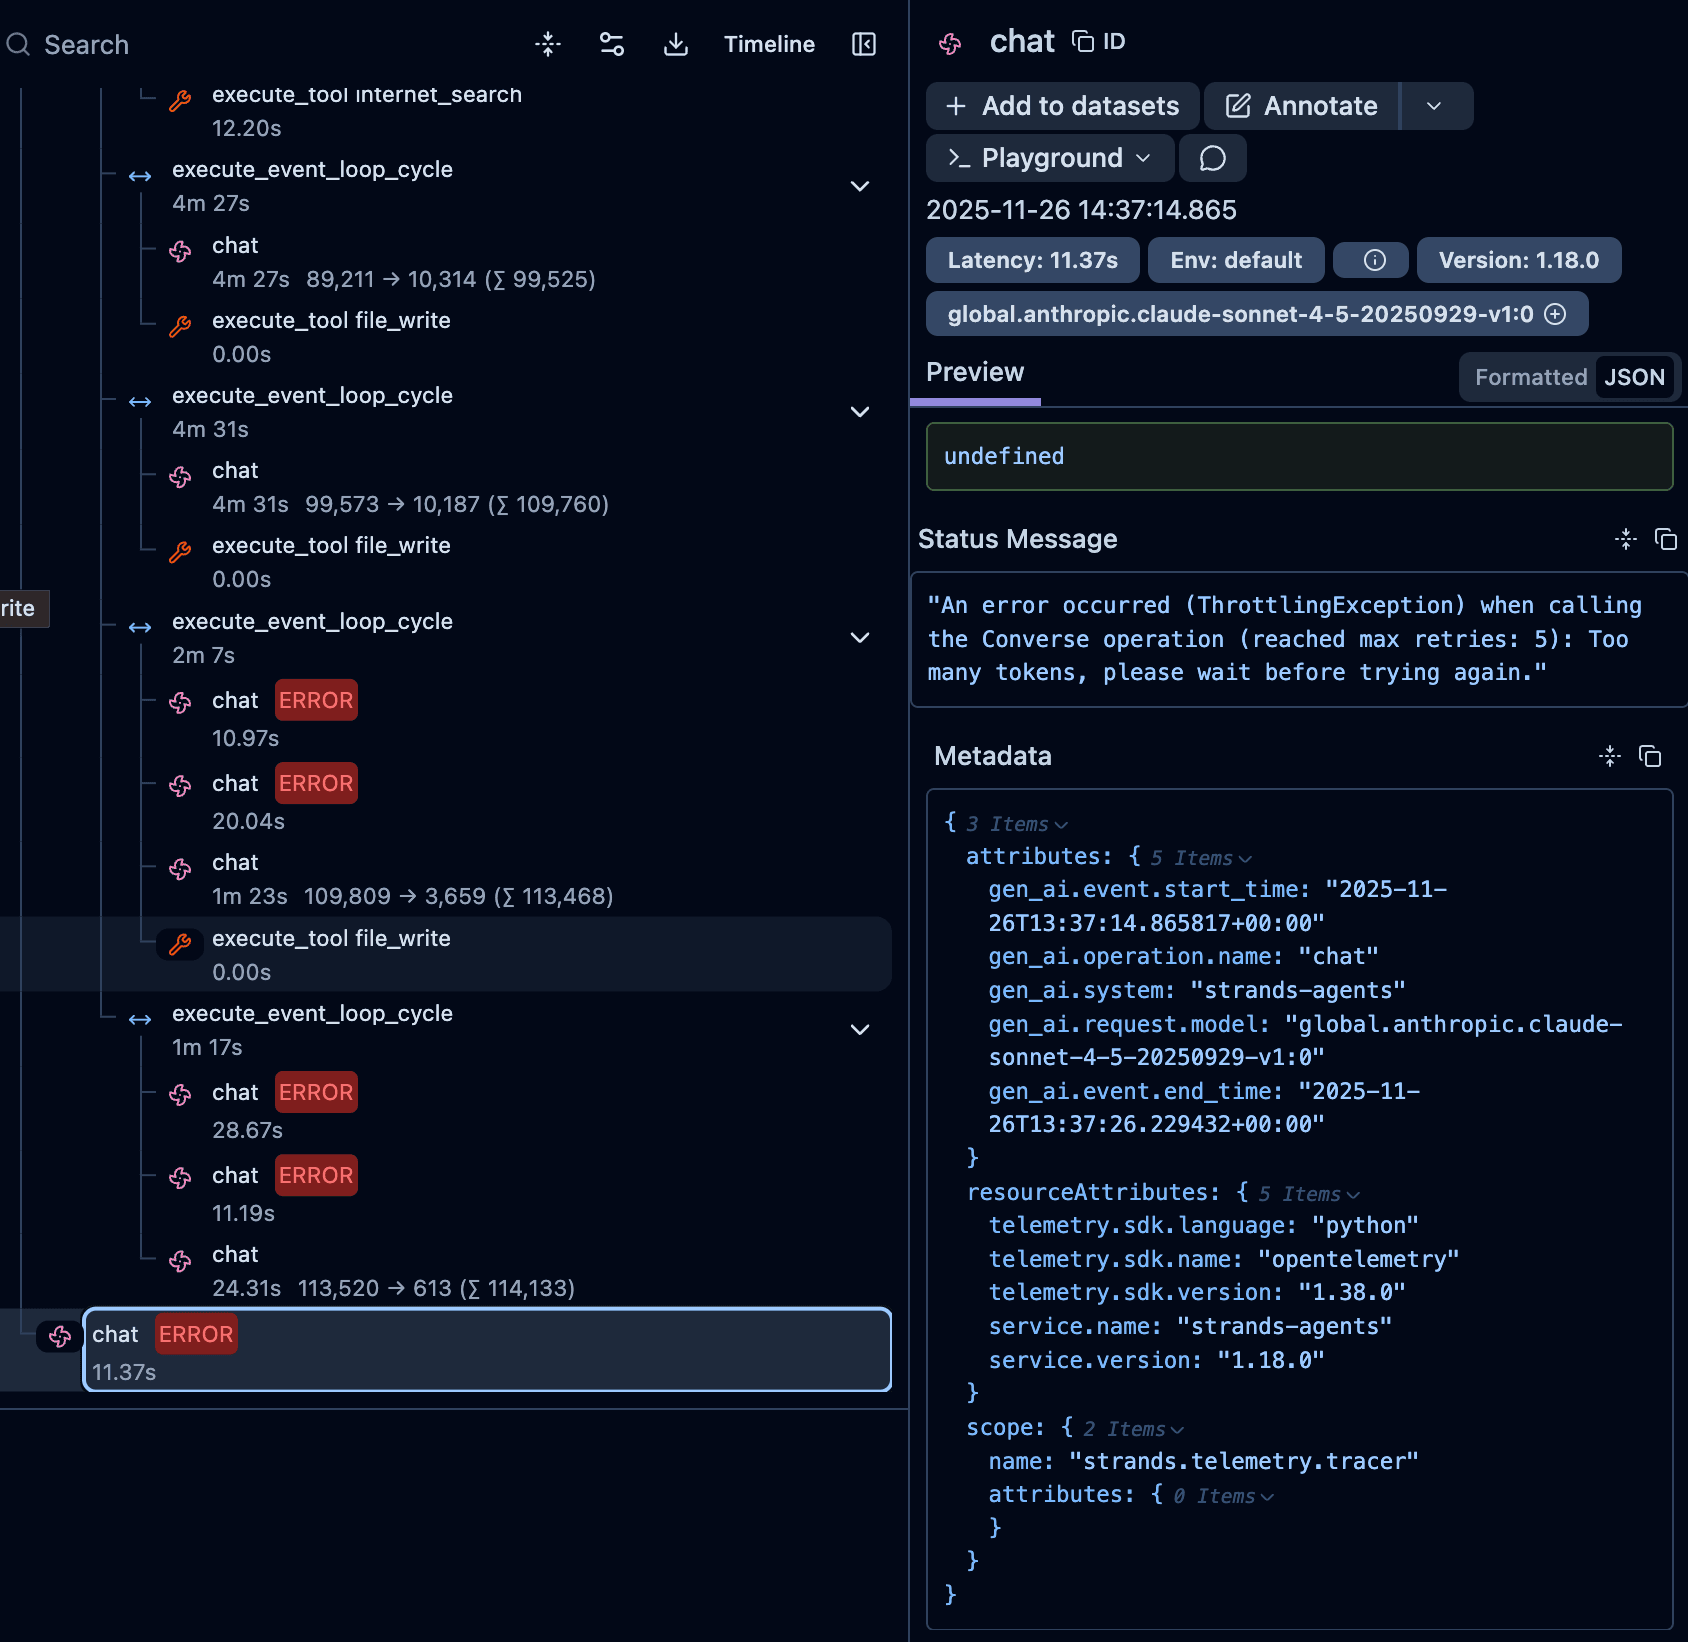
Task: Collapse the trace tree side panel
Action: [862, 44]
